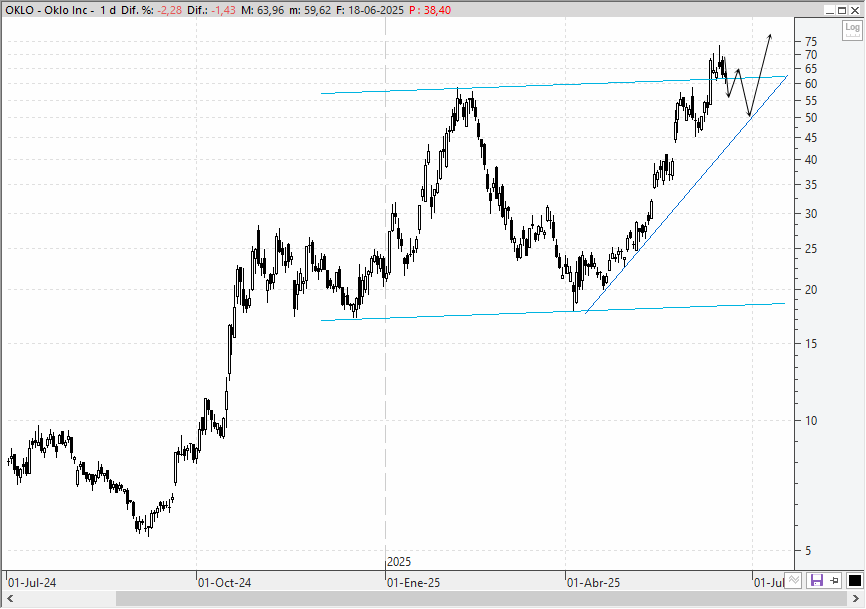
Task: Select the upper cyan resistance trendline
Action: click(x=552, y=85)
